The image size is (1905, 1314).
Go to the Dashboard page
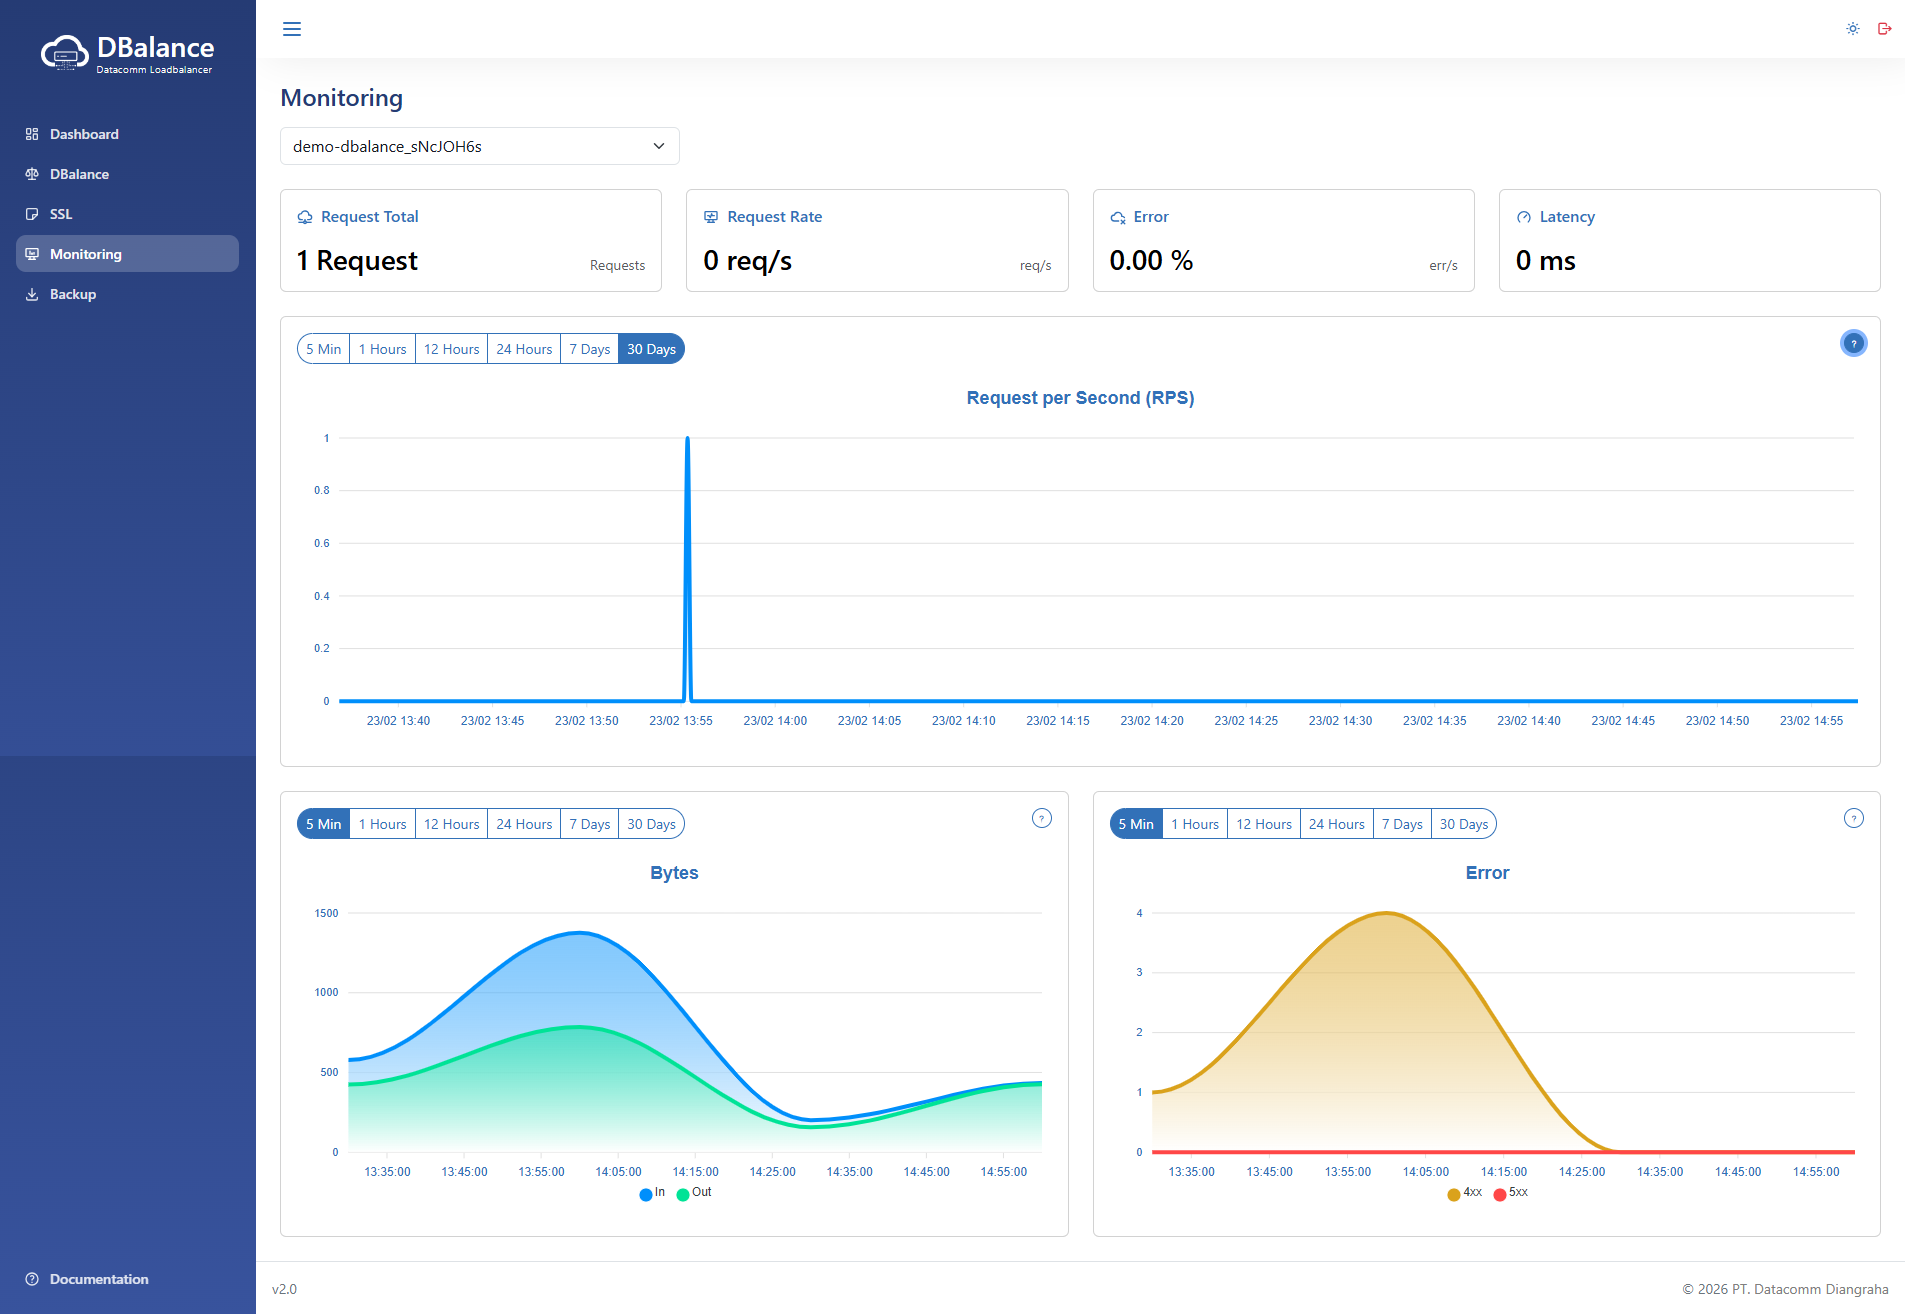coord(84,134)
